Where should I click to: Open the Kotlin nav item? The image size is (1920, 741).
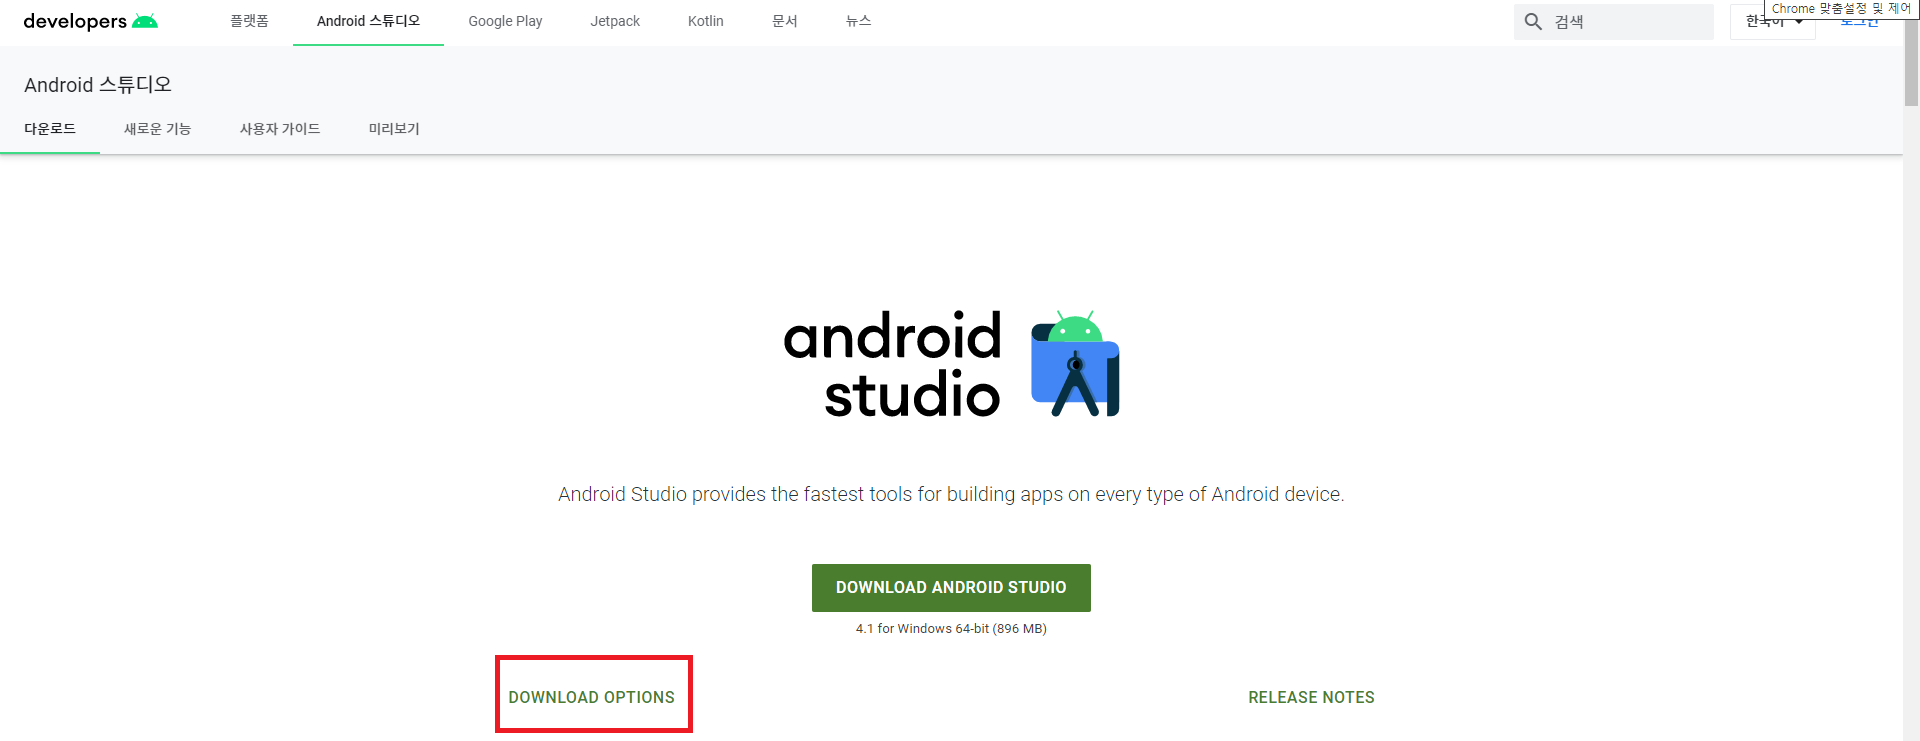click(706, 21)
